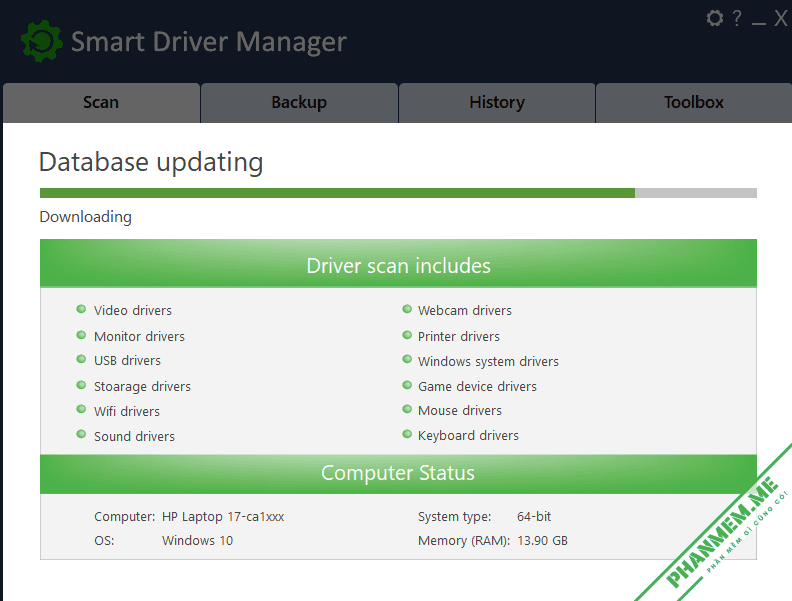
Task: Select the Windows system drivers entry
Action: click(488, 362)
